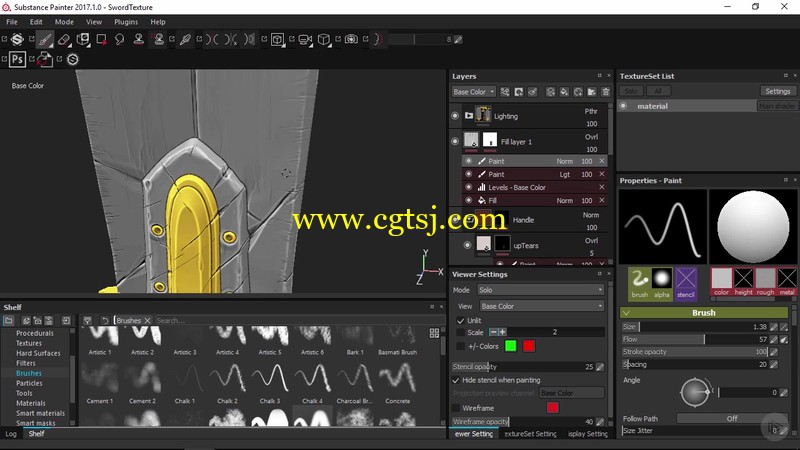Open the Mode menu

pos(64,22)
